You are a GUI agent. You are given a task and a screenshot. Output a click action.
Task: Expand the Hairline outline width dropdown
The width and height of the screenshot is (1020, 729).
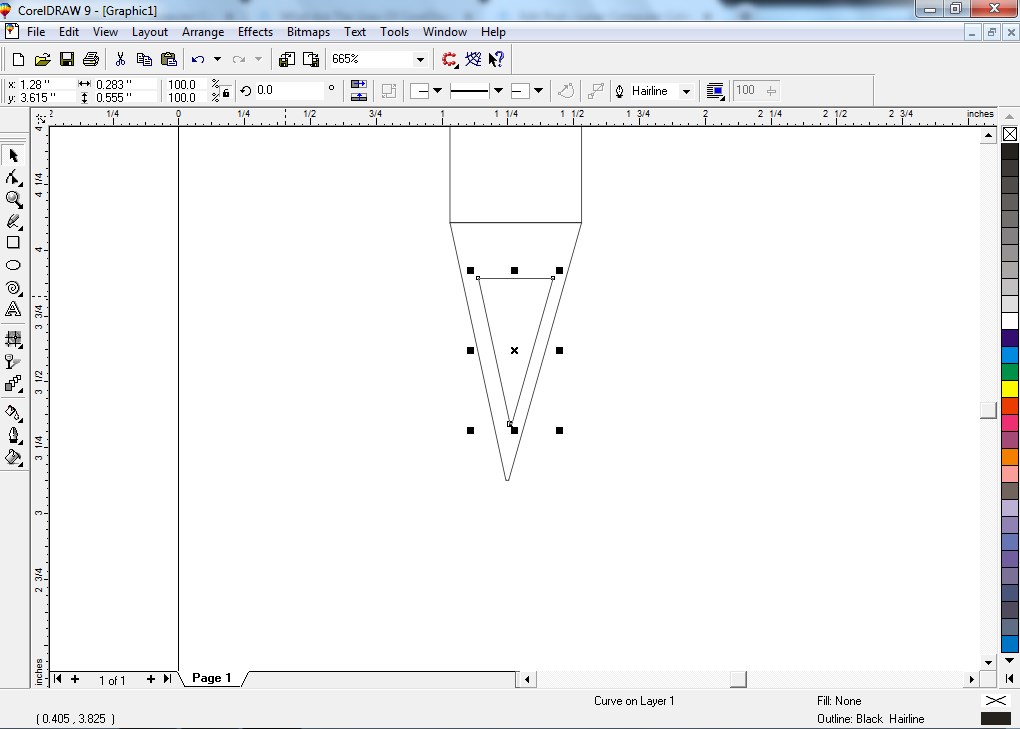[686, 91]
